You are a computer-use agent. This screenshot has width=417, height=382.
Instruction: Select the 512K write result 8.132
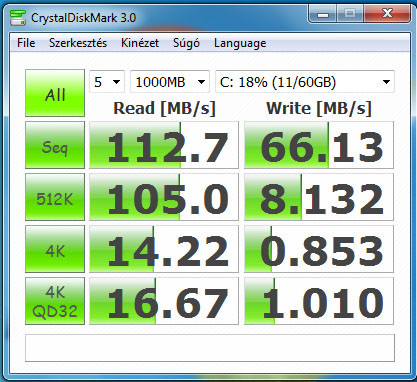coord(319,197)
